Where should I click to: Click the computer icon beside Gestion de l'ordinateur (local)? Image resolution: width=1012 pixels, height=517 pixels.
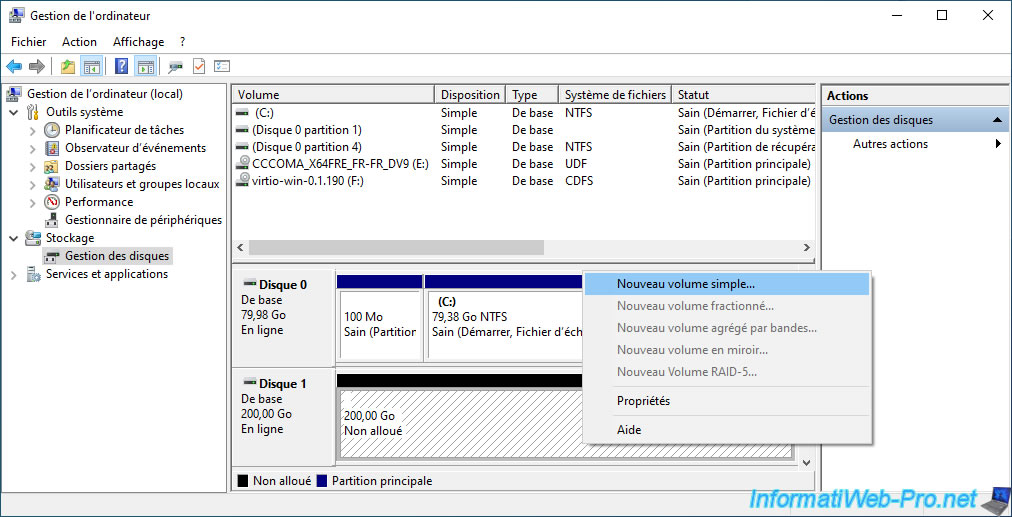pyautogui.click(x=14, y=94)
